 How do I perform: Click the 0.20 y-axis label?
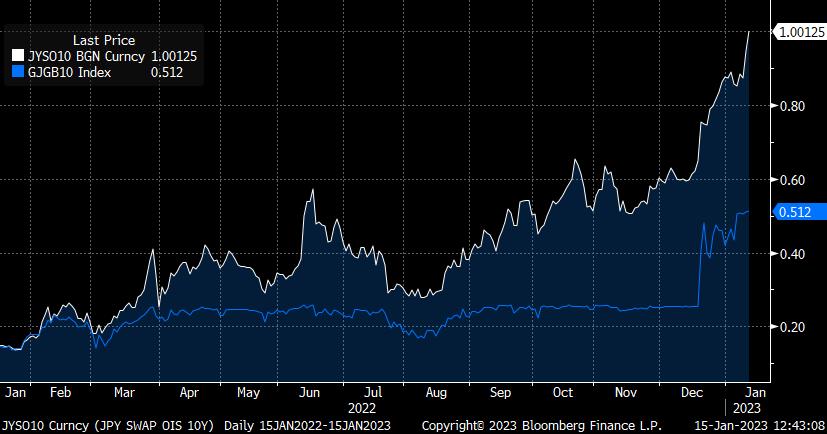[x=792, y=327]
